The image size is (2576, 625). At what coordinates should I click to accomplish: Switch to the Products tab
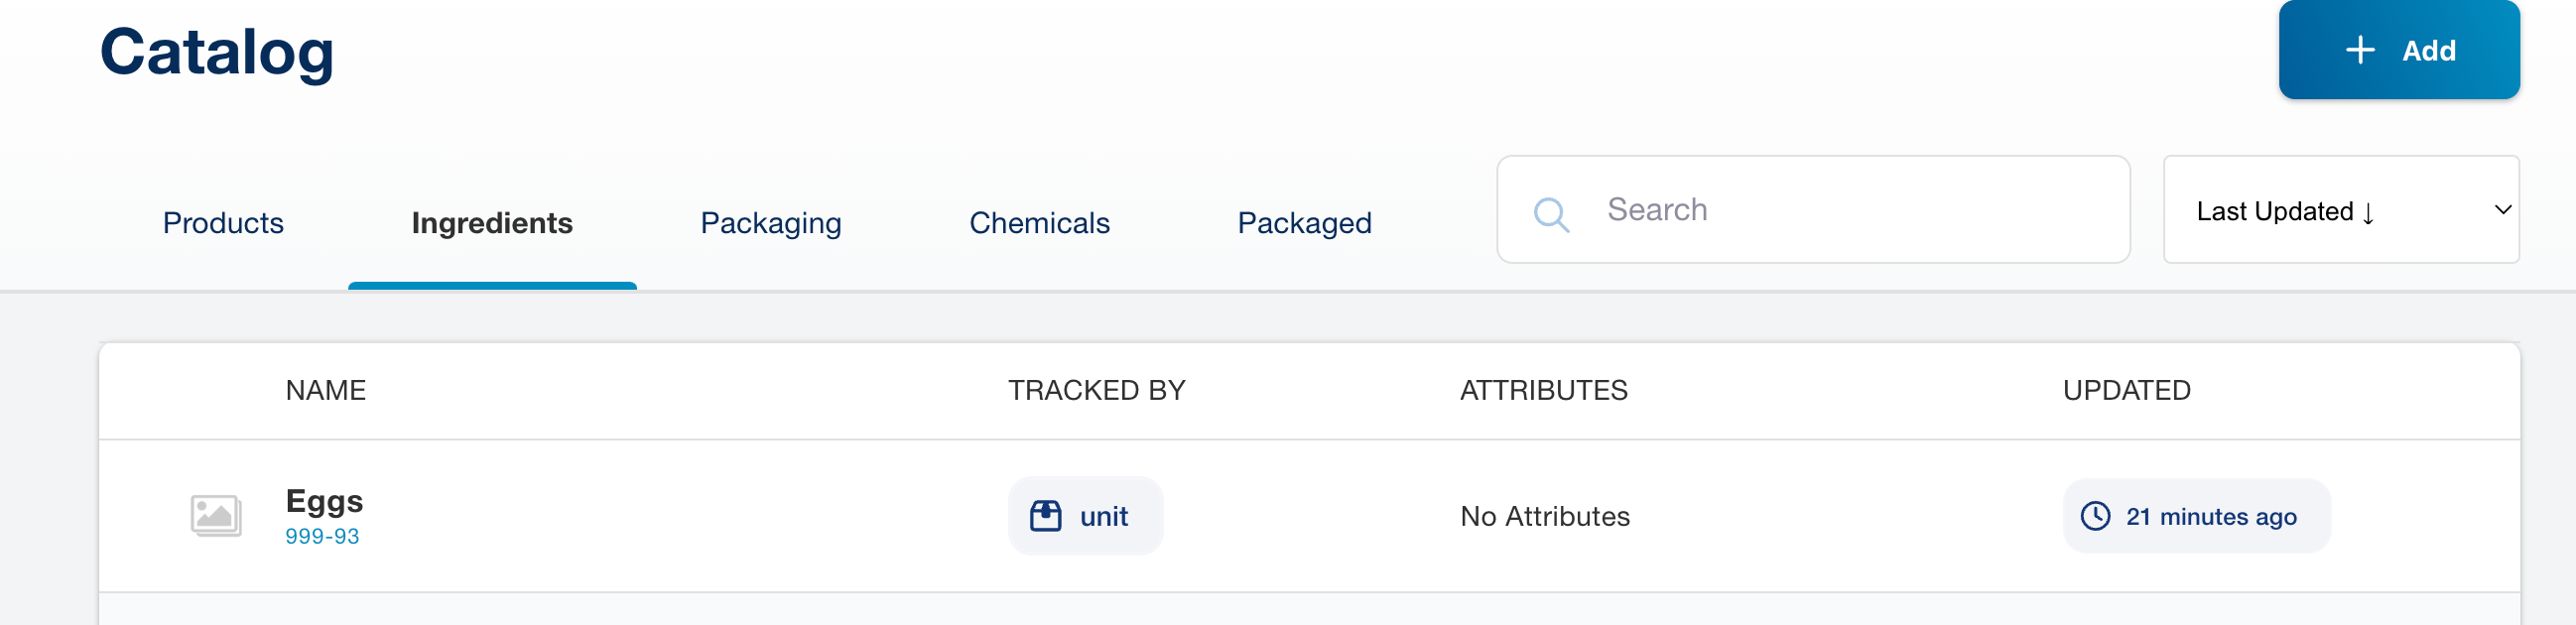(x=223, y=223)
